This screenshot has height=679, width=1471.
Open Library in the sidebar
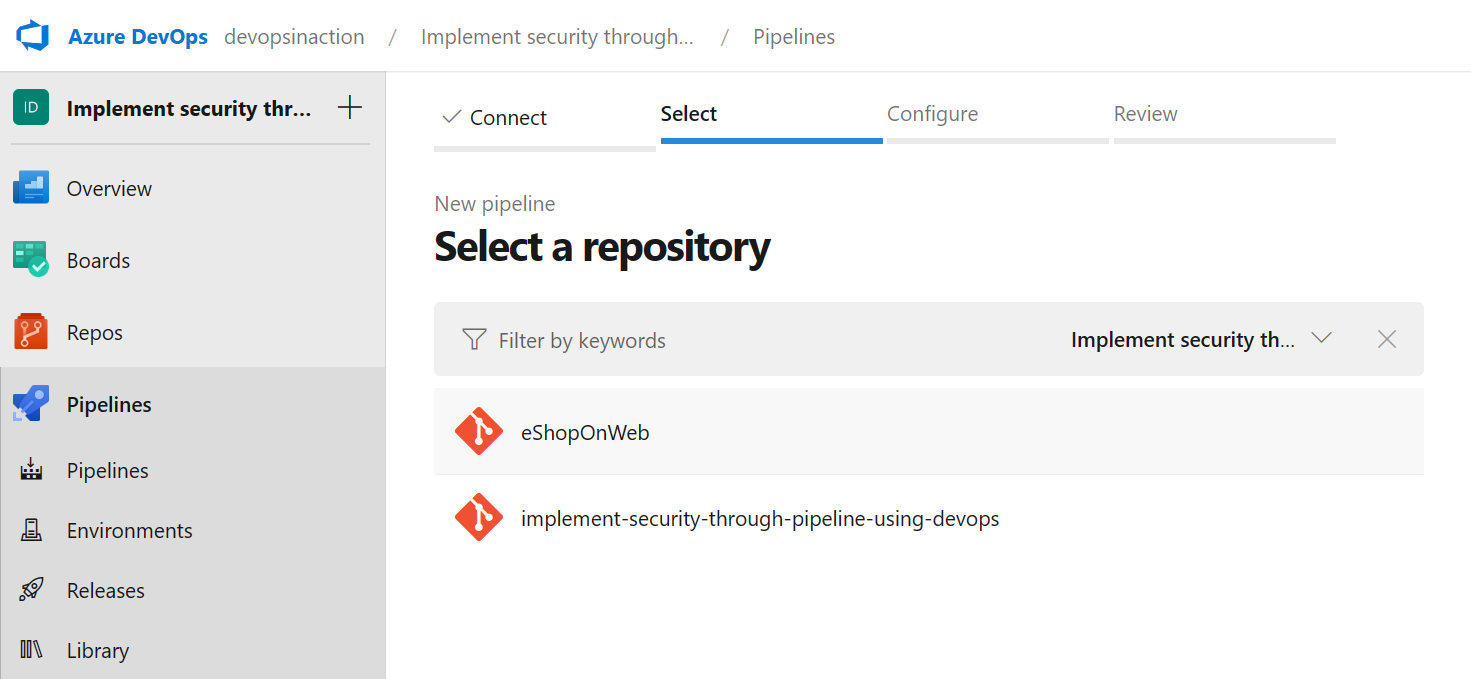(98, 650)
